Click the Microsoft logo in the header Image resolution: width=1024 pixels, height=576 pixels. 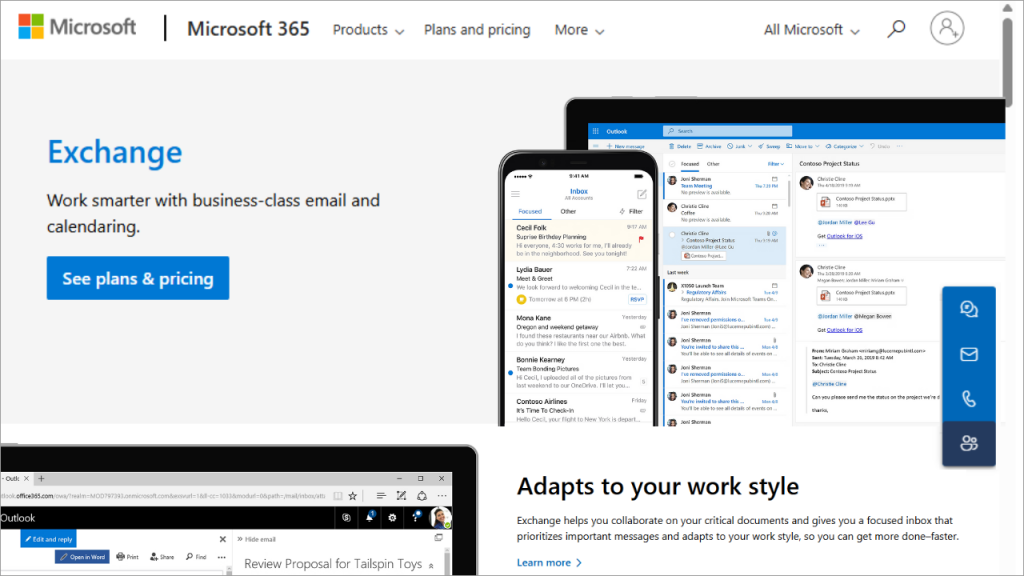coord(77,27)
